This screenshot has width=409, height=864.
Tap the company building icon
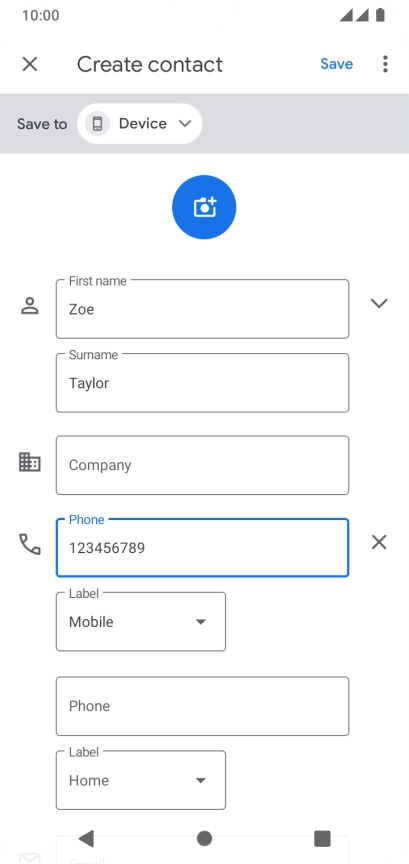30,462
